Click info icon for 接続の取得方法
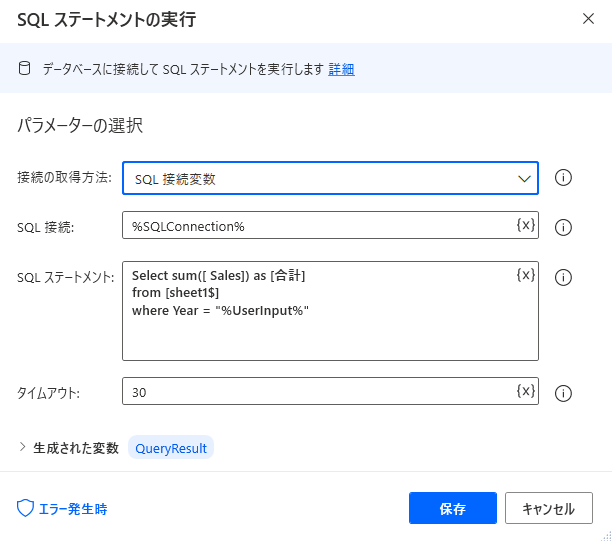 [x=563, y=178]
